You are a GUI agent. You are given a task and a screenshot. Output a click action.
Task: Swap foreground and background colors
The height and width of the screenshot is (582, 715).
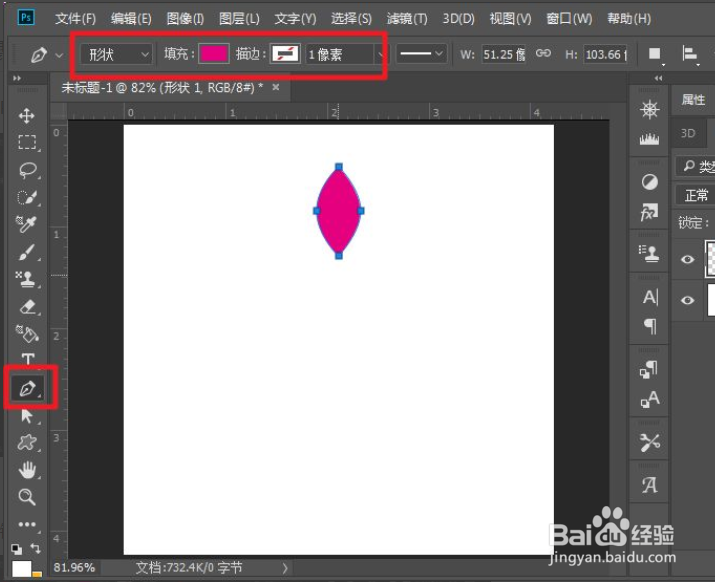(35, 548)
